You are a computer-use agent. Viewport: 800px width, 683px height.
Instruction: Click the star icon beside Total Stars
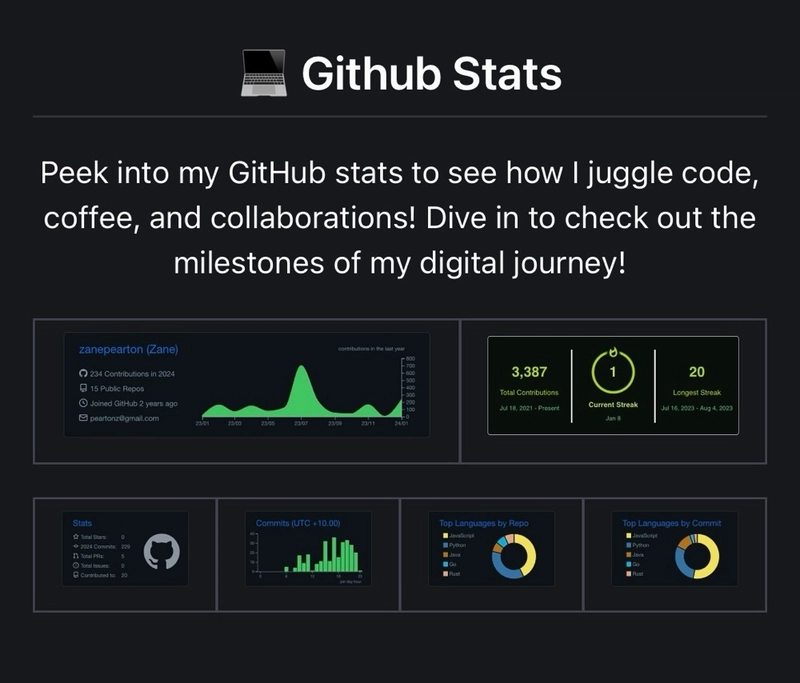(77, 537)
